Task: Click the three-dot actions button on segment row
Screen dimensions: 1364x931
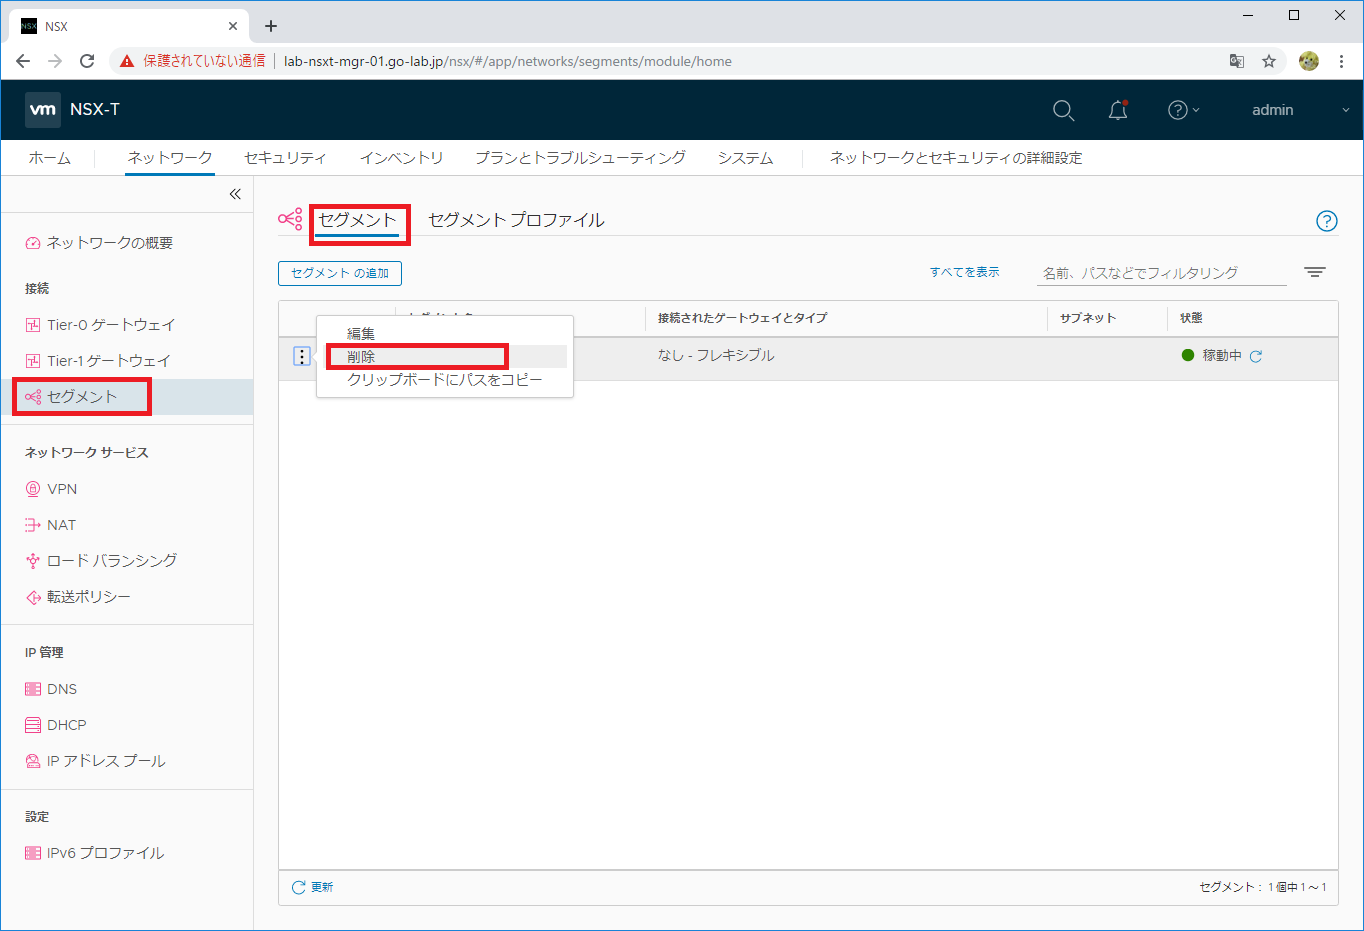Action: [302, 356]
